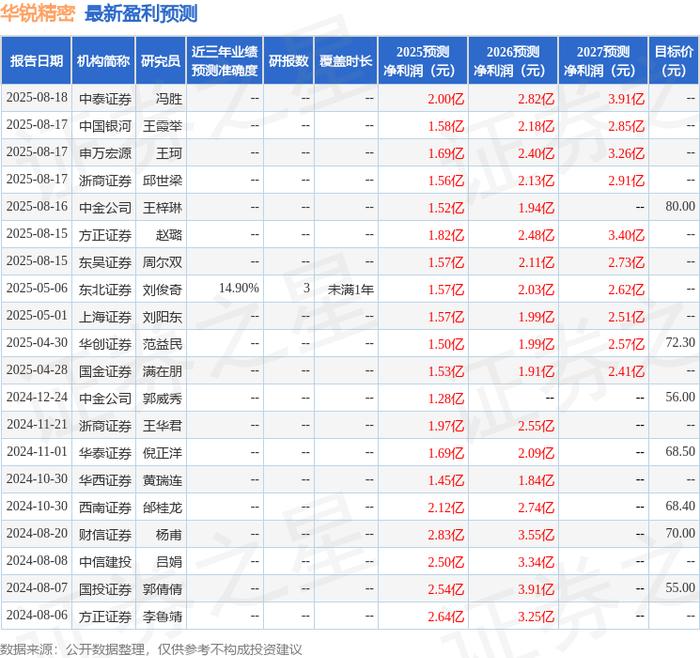Select the 东北证券 institution cell
The height and width of the screenshot is (658, 700).
click(x=105, y=289)
